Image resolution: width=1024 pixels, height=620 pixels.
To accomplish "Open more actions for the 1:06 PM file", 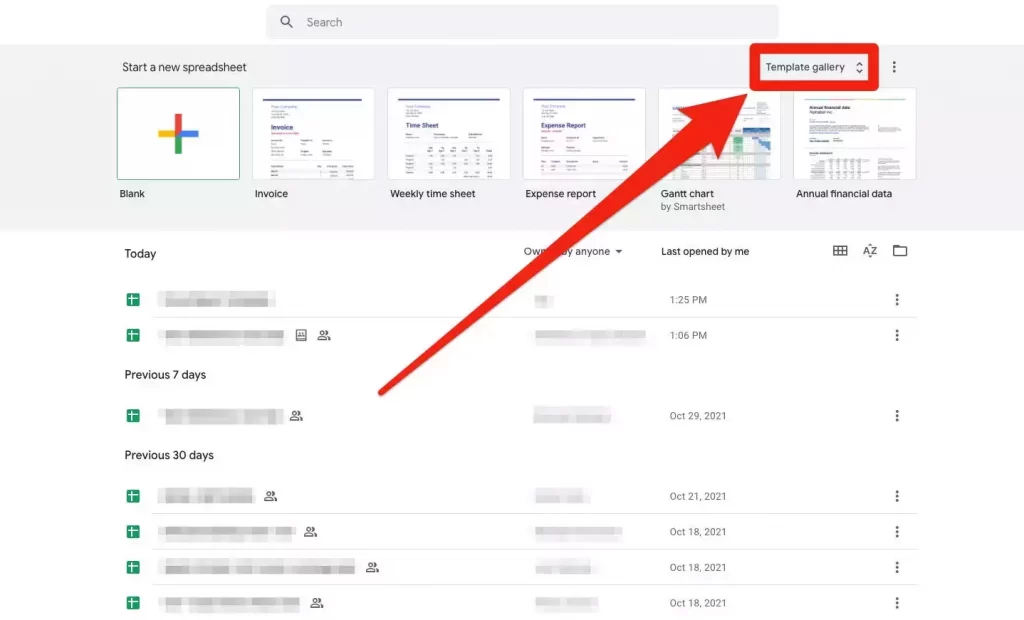I will point(897,335).
